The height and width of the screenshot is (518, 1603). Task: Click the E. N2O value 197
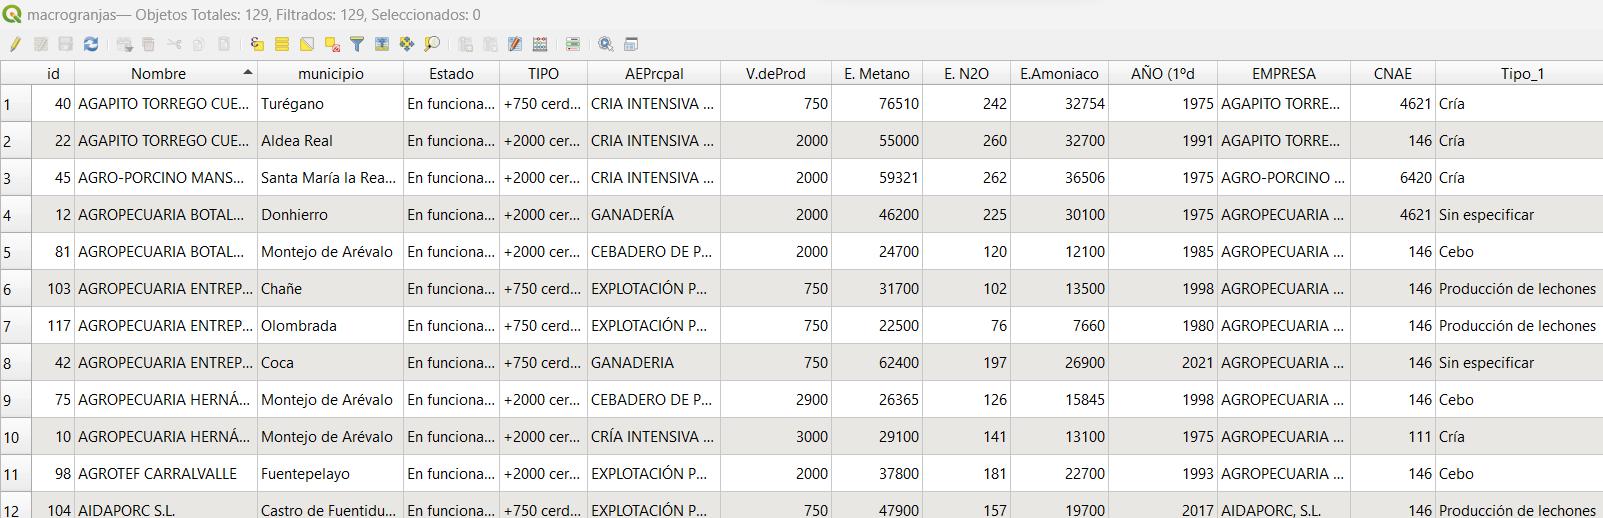coord(966,363)
